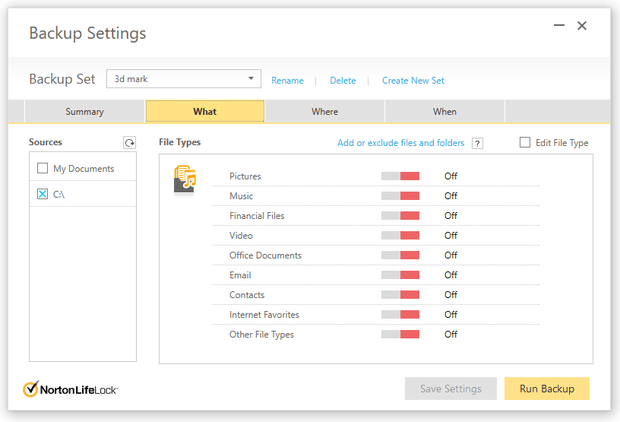The image size is (620, 422).
Task: Switch on Financial Files backup
Action: coord(400,216)
